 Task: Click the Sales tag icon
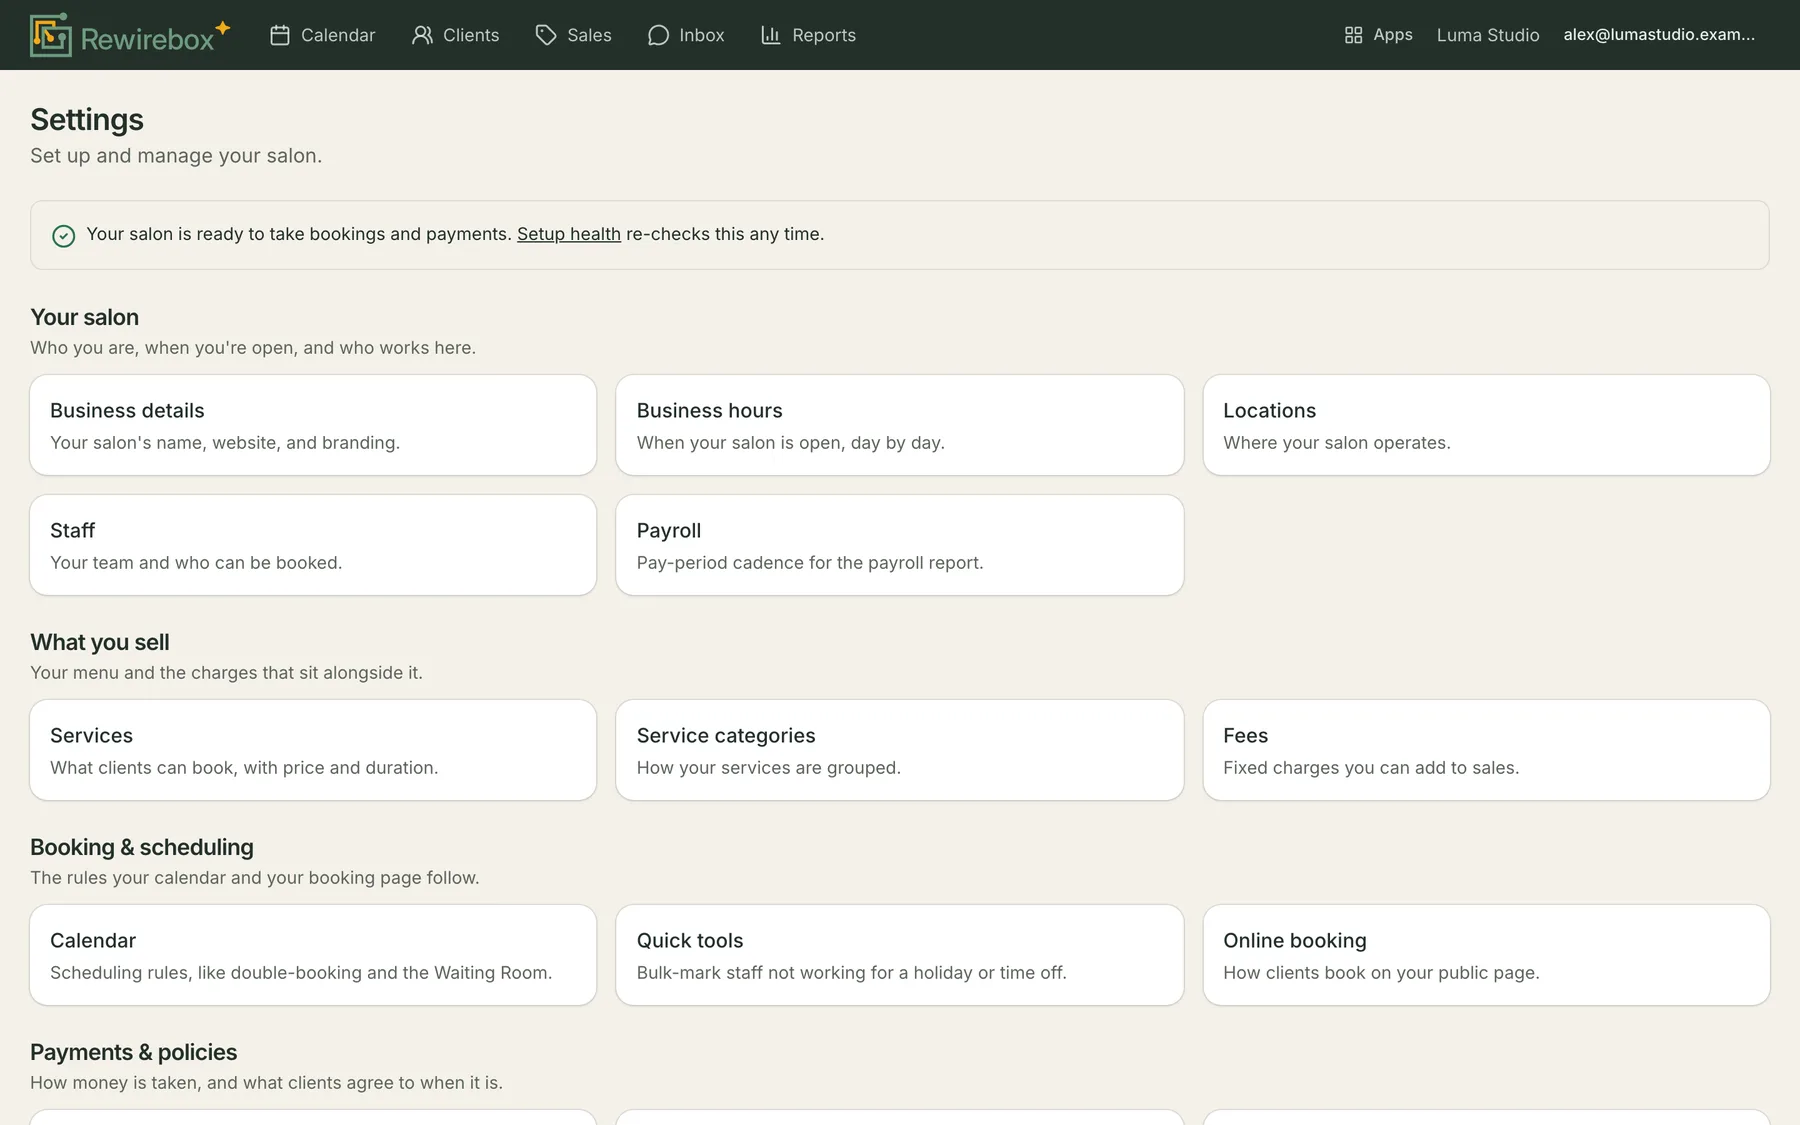546,35
